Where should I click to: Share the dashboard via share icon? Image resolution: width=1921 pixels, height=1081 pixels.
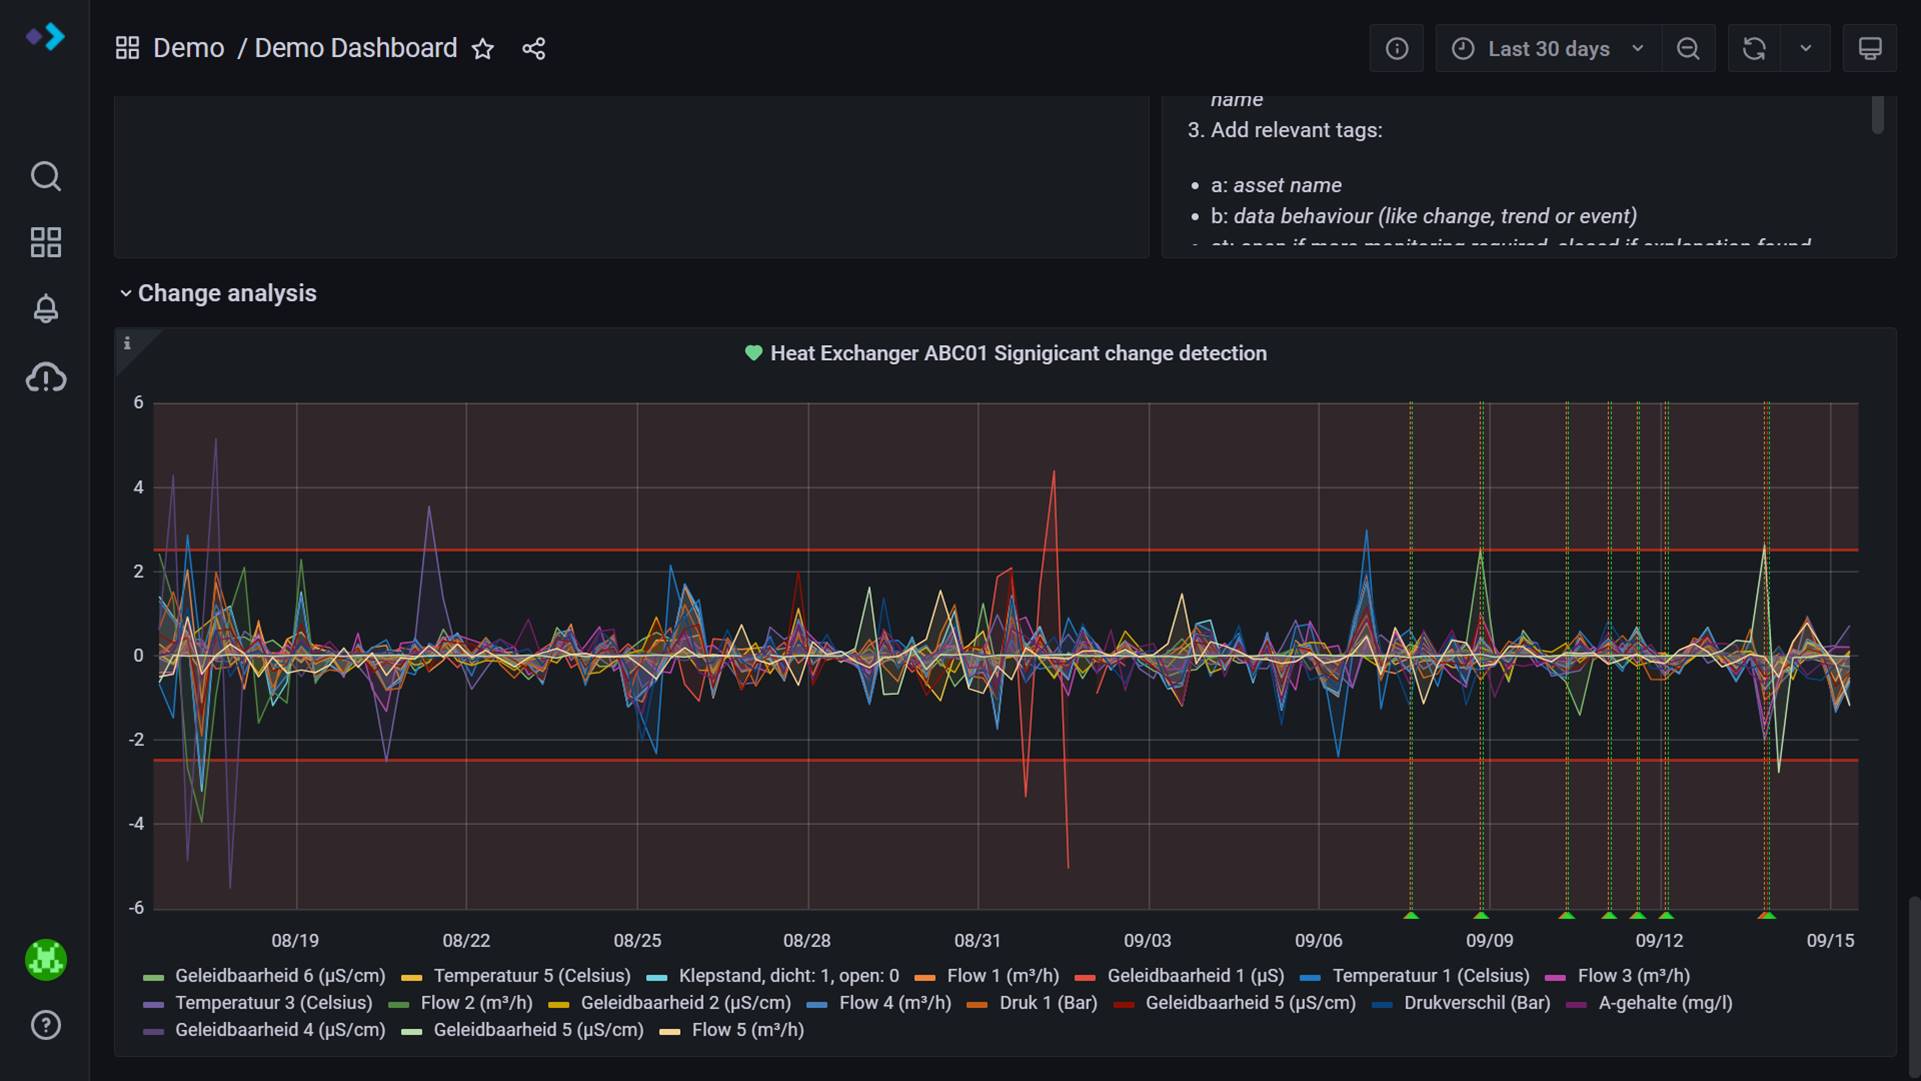(x=534, y=49)
